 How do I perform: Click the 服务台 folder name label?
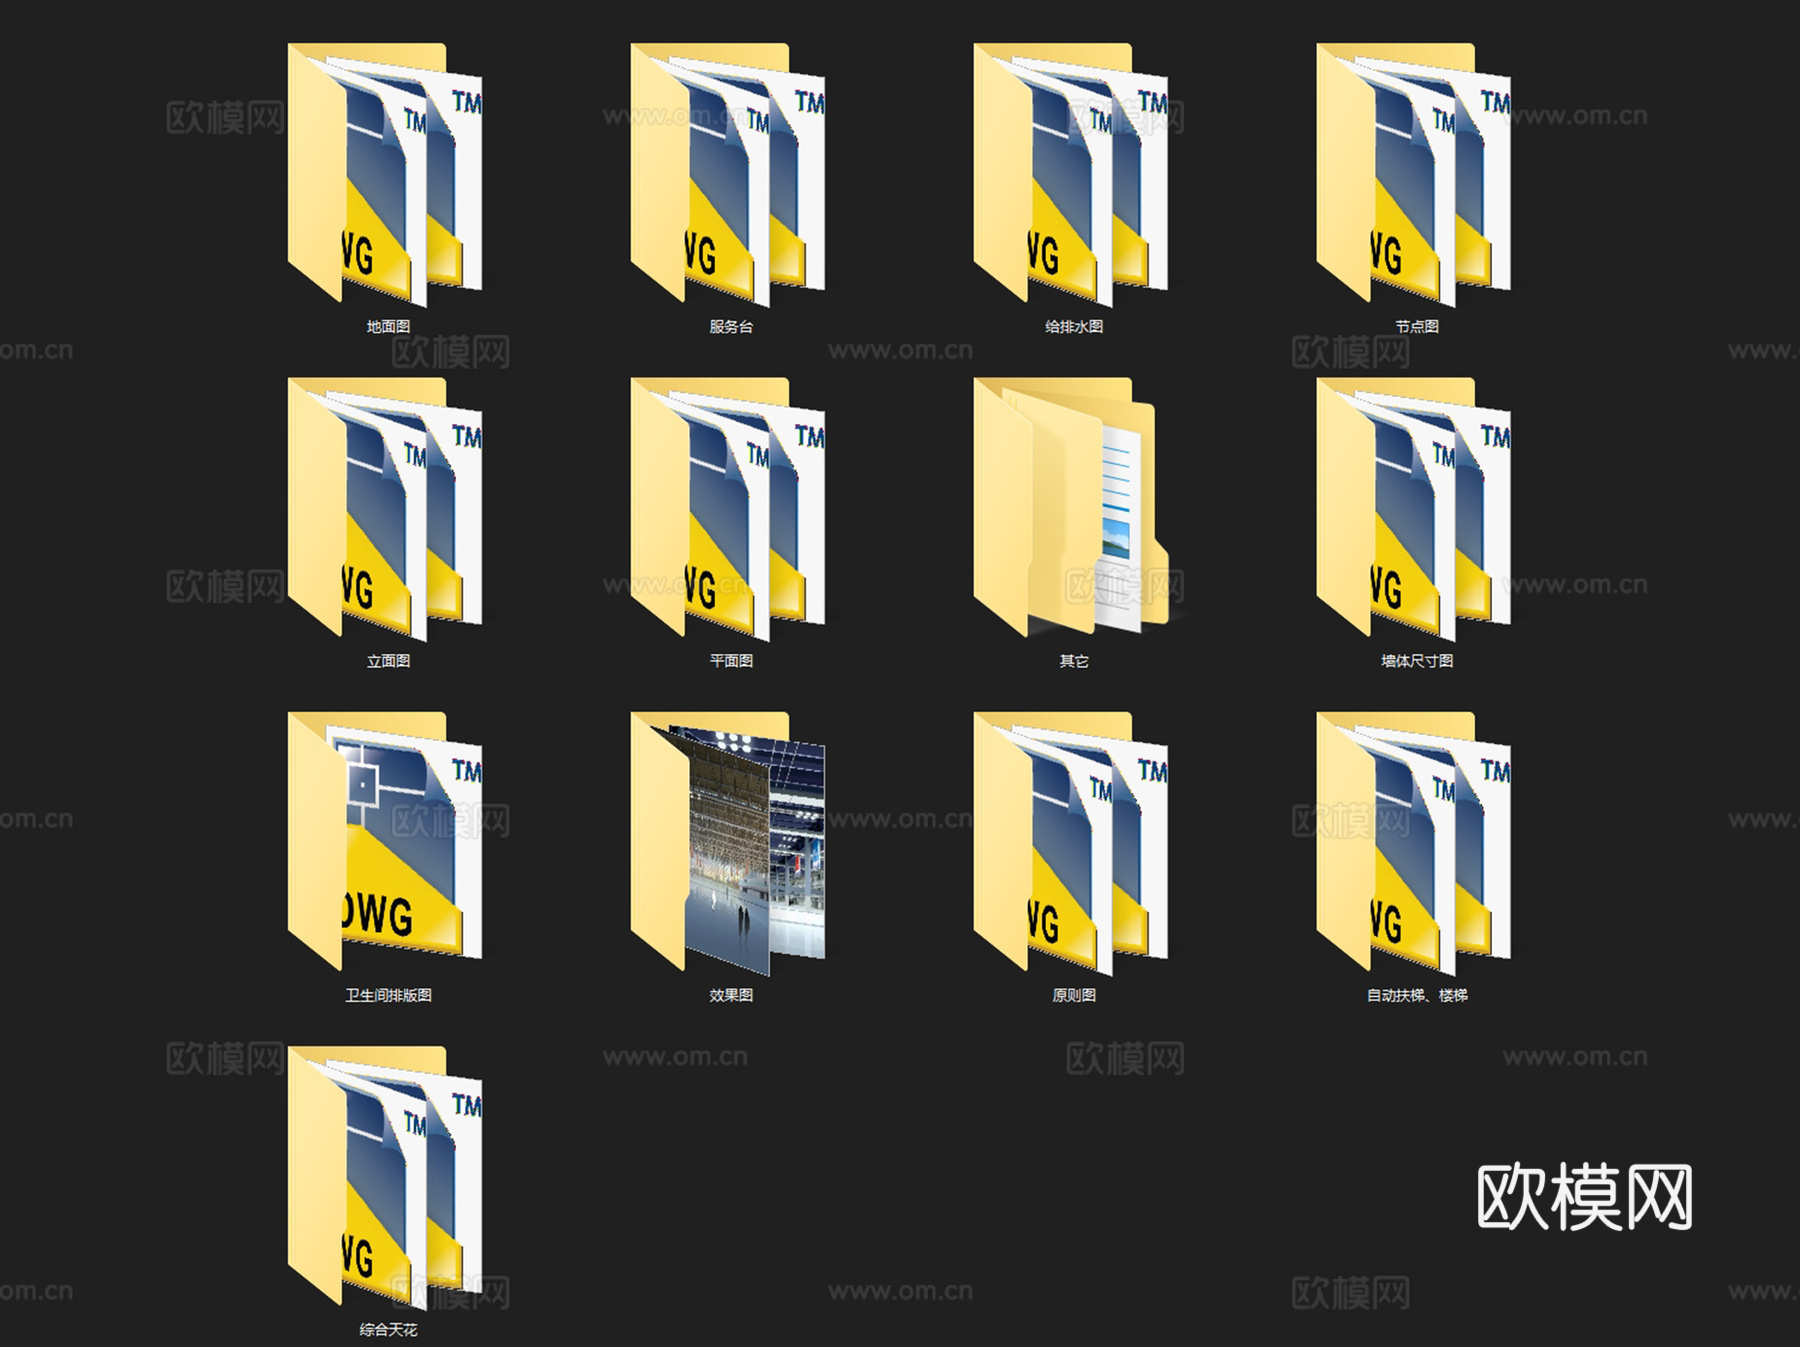(731, 327)
